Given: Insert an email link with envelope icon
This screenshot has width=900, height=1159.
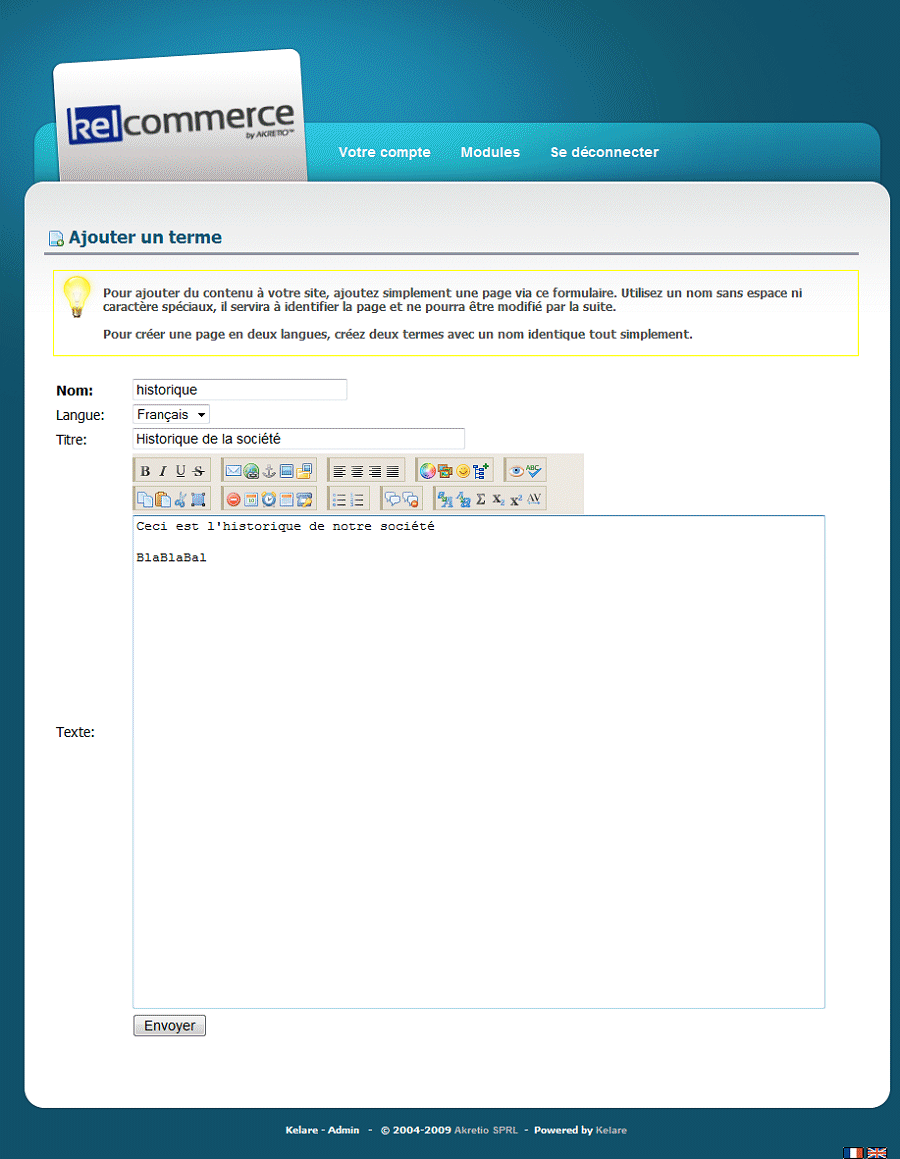Looking at the screenshot, I should coord(233,471).
